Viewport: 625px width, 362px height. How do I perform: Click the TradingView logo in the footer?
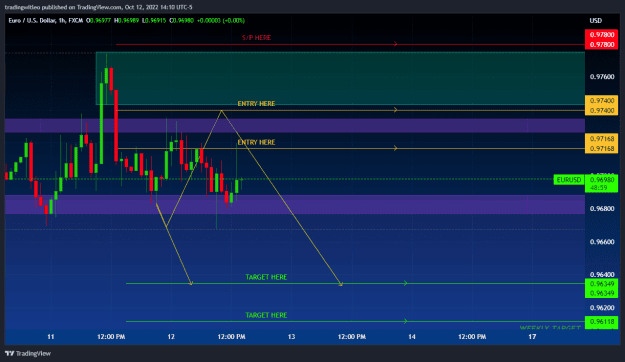coord(28,353)
